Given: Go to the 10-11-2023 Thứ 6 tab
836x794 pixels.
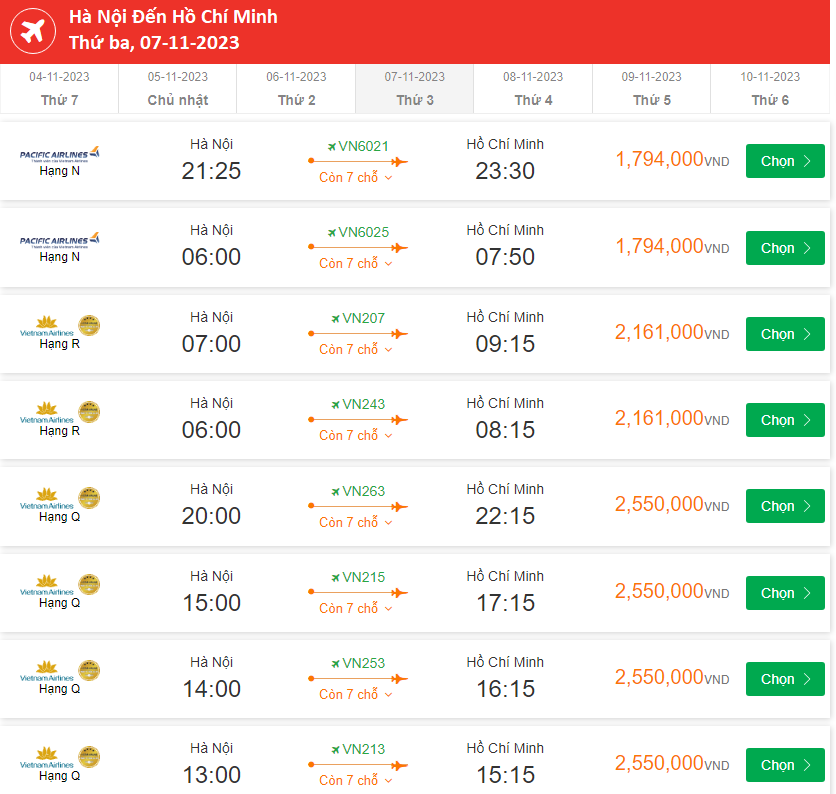Looking at the screenshot, I should pyautogui.click(x=770, y=88).
